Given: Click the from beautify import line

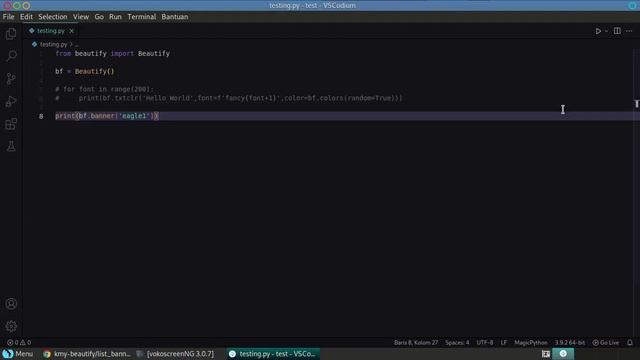Looking at the screenshot, I should tap(112, 53).
